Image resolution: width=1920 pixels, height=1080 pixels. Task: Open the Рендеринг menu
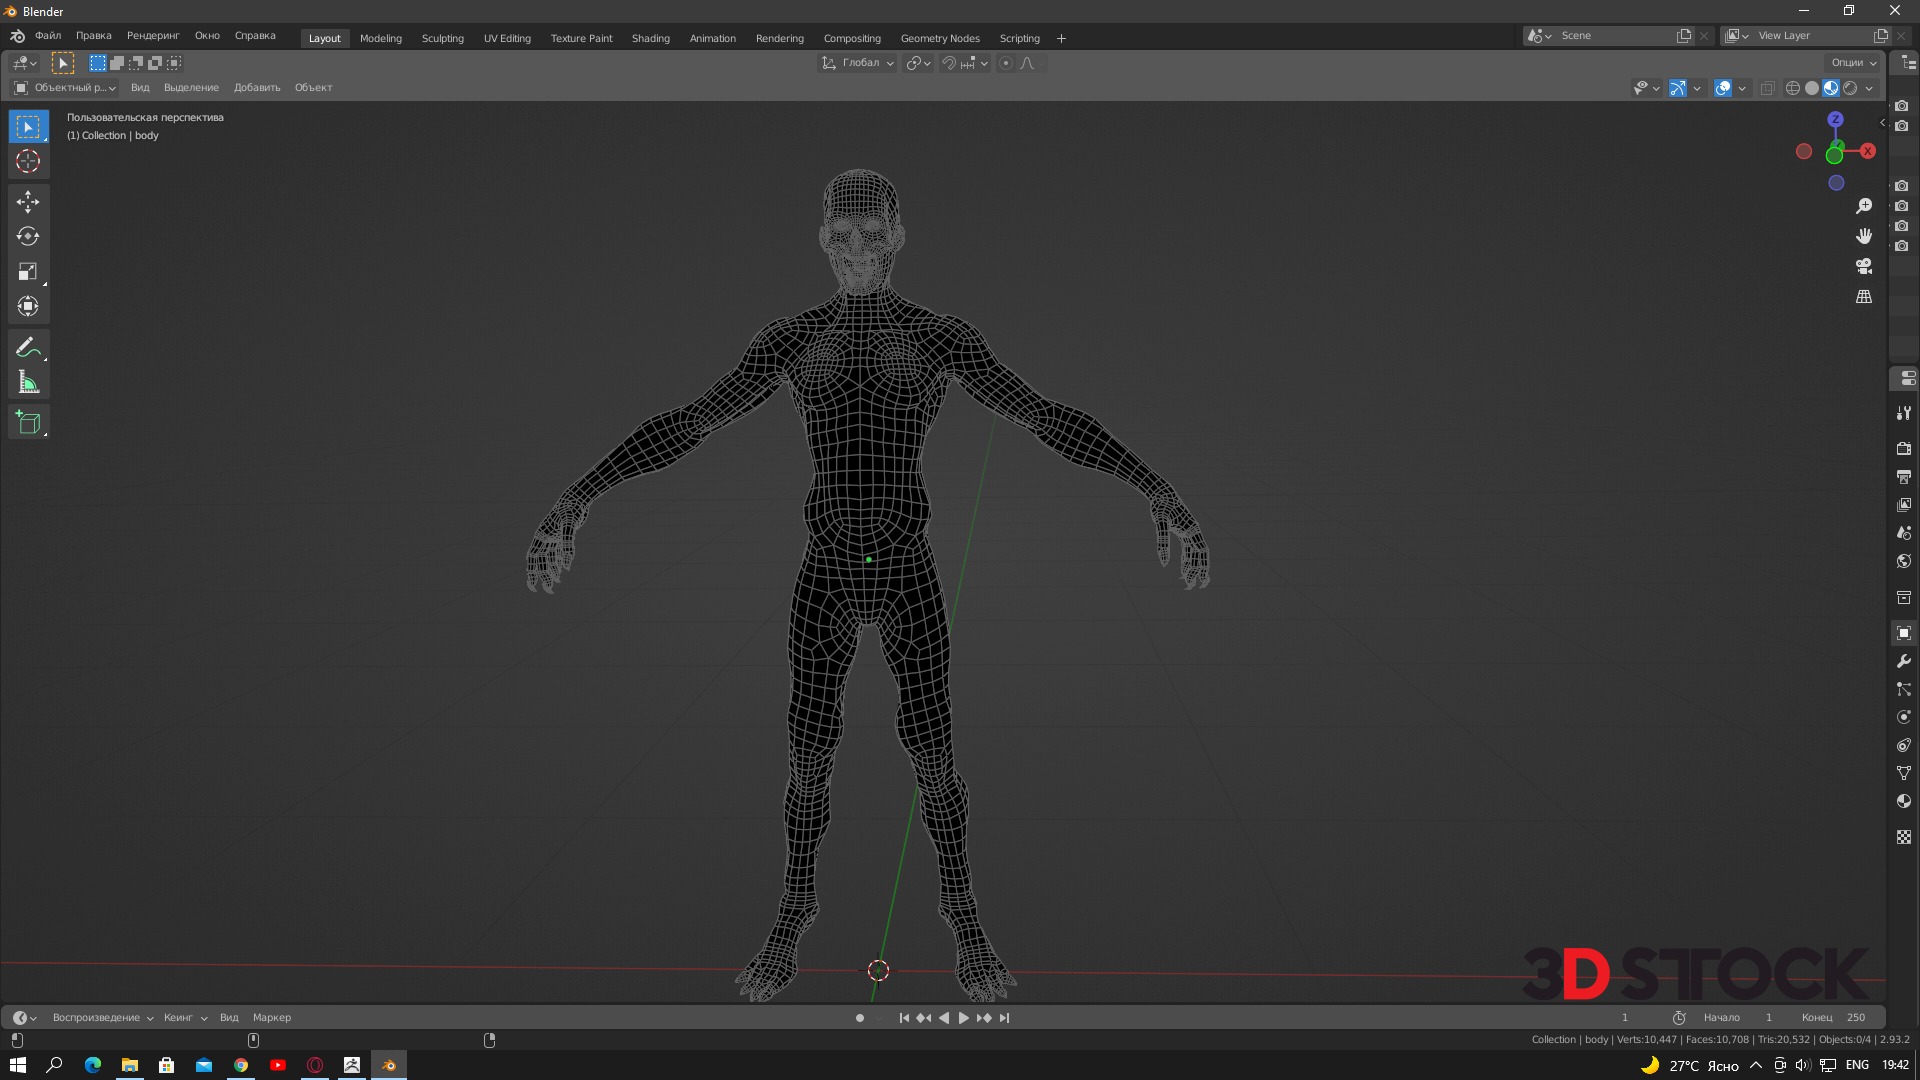152,35
